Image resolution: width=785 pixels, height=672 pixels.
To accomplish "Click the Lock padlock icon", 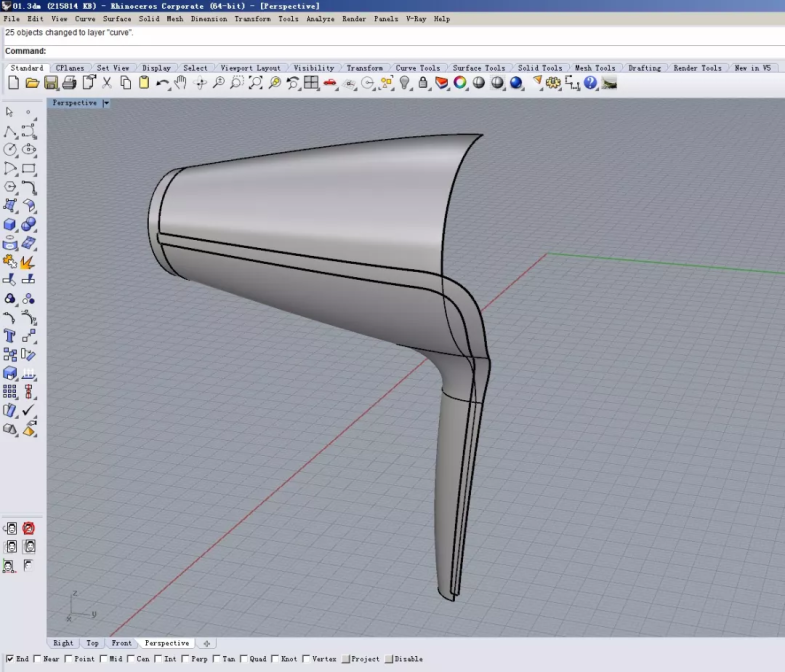I will [423, 83].
